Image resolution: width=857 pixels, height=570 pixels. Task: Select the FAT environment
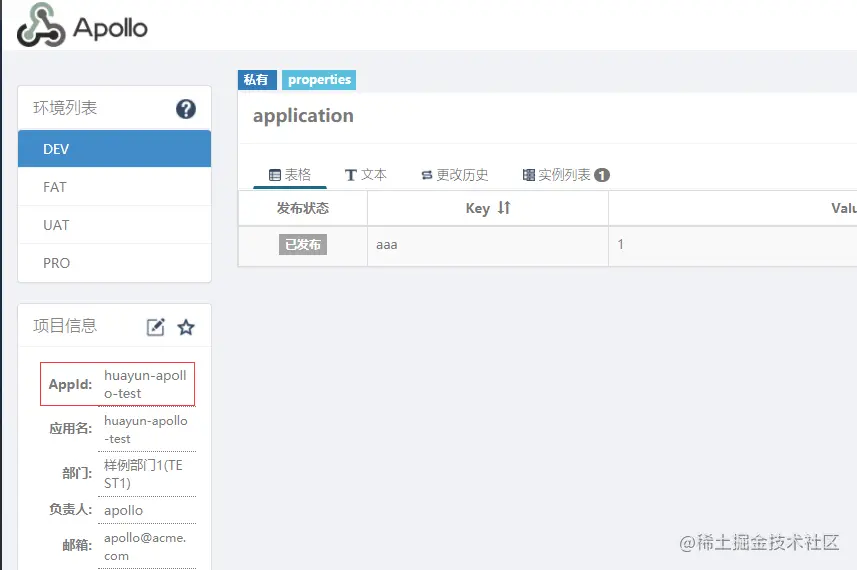point(114,187)
